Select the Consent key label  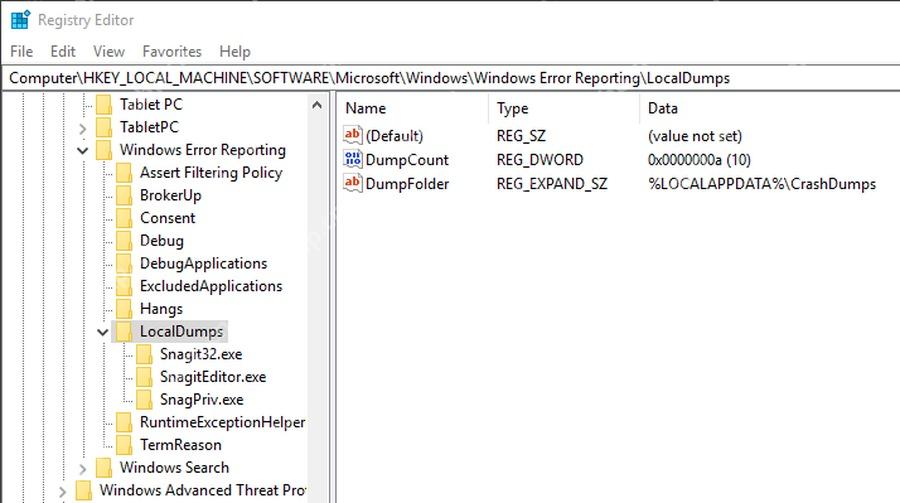pyautogui.click(x=168, y=218)
